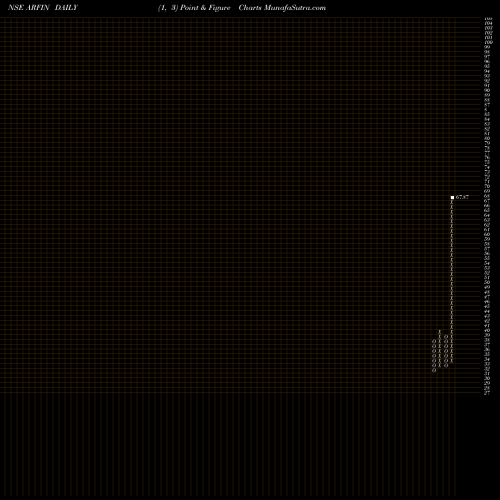
Task: Click the current price value label beside marker
Action: pyautogui.click(x=462, y=197)
